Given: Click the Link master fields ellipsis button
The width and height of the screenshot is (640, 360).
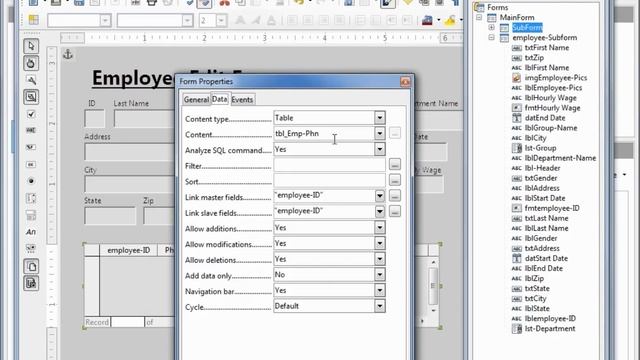Looking at the screenshot, I should tap(395, 196).
